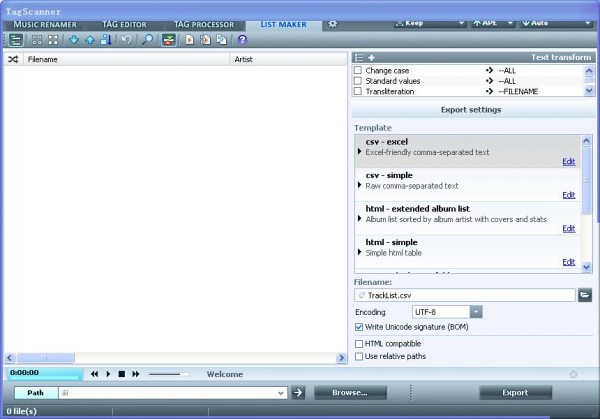This screenshot has height=419, width=600.
Task: Click the folder icon beside TrackList.csv
Action: (584, 295)
